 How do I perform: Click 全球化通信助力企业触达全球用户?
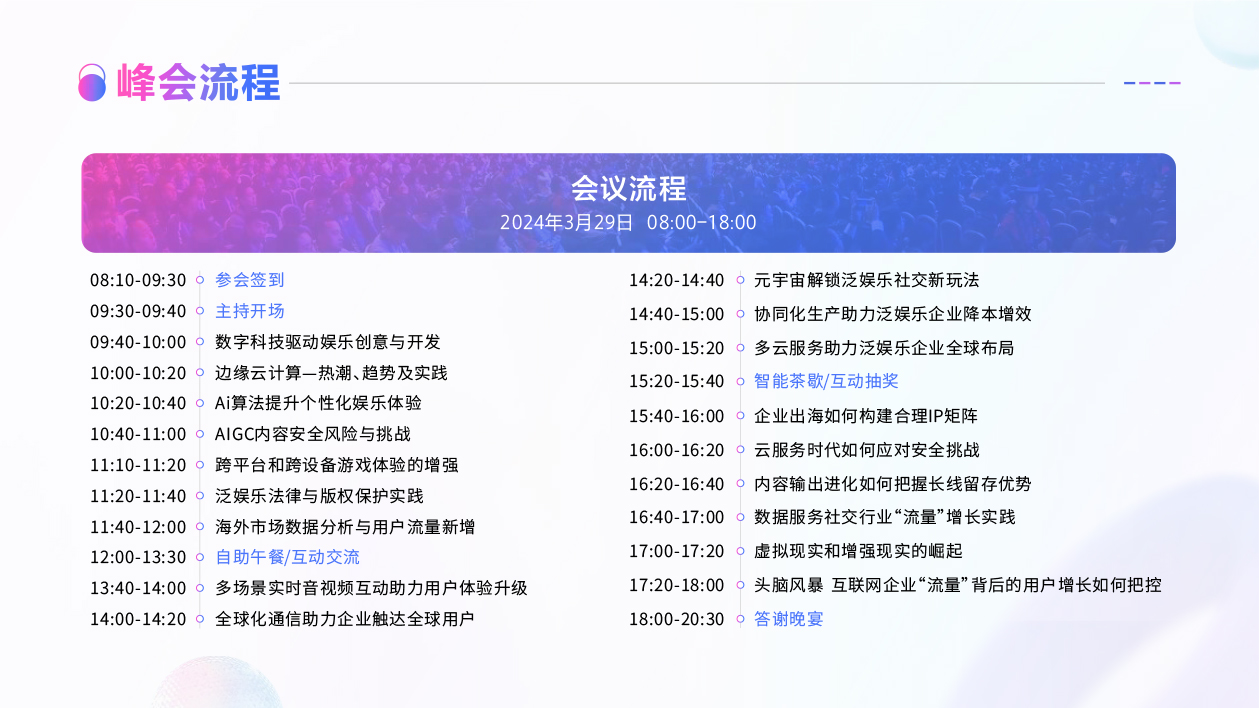[345, 619]
